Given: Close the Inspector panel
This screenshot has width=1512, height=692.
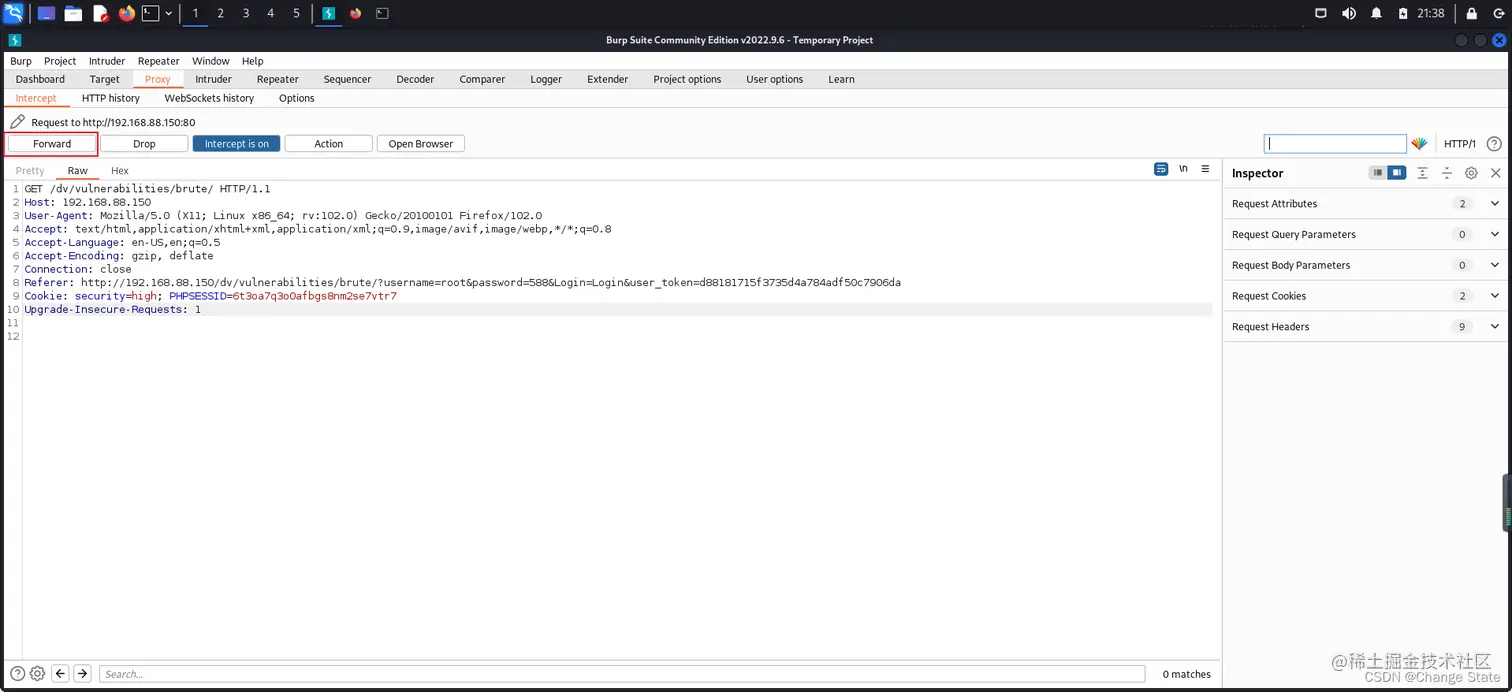Looking at the screenshot, I should (x=1496, y=173).
